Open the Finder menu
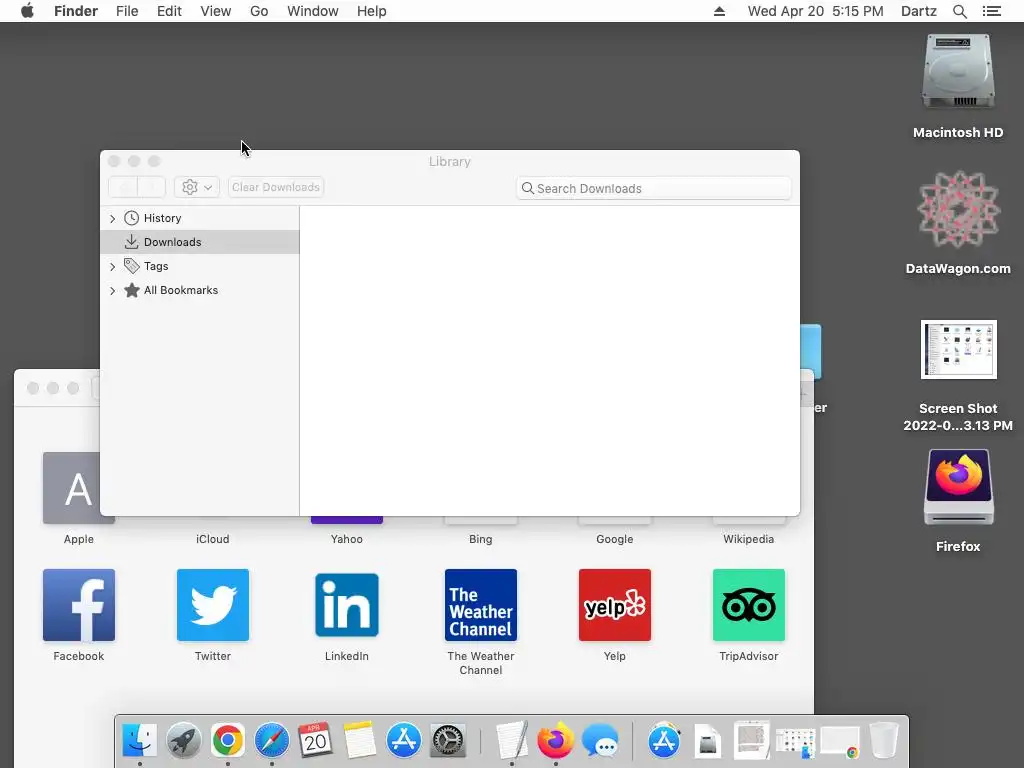 [76, 11]
